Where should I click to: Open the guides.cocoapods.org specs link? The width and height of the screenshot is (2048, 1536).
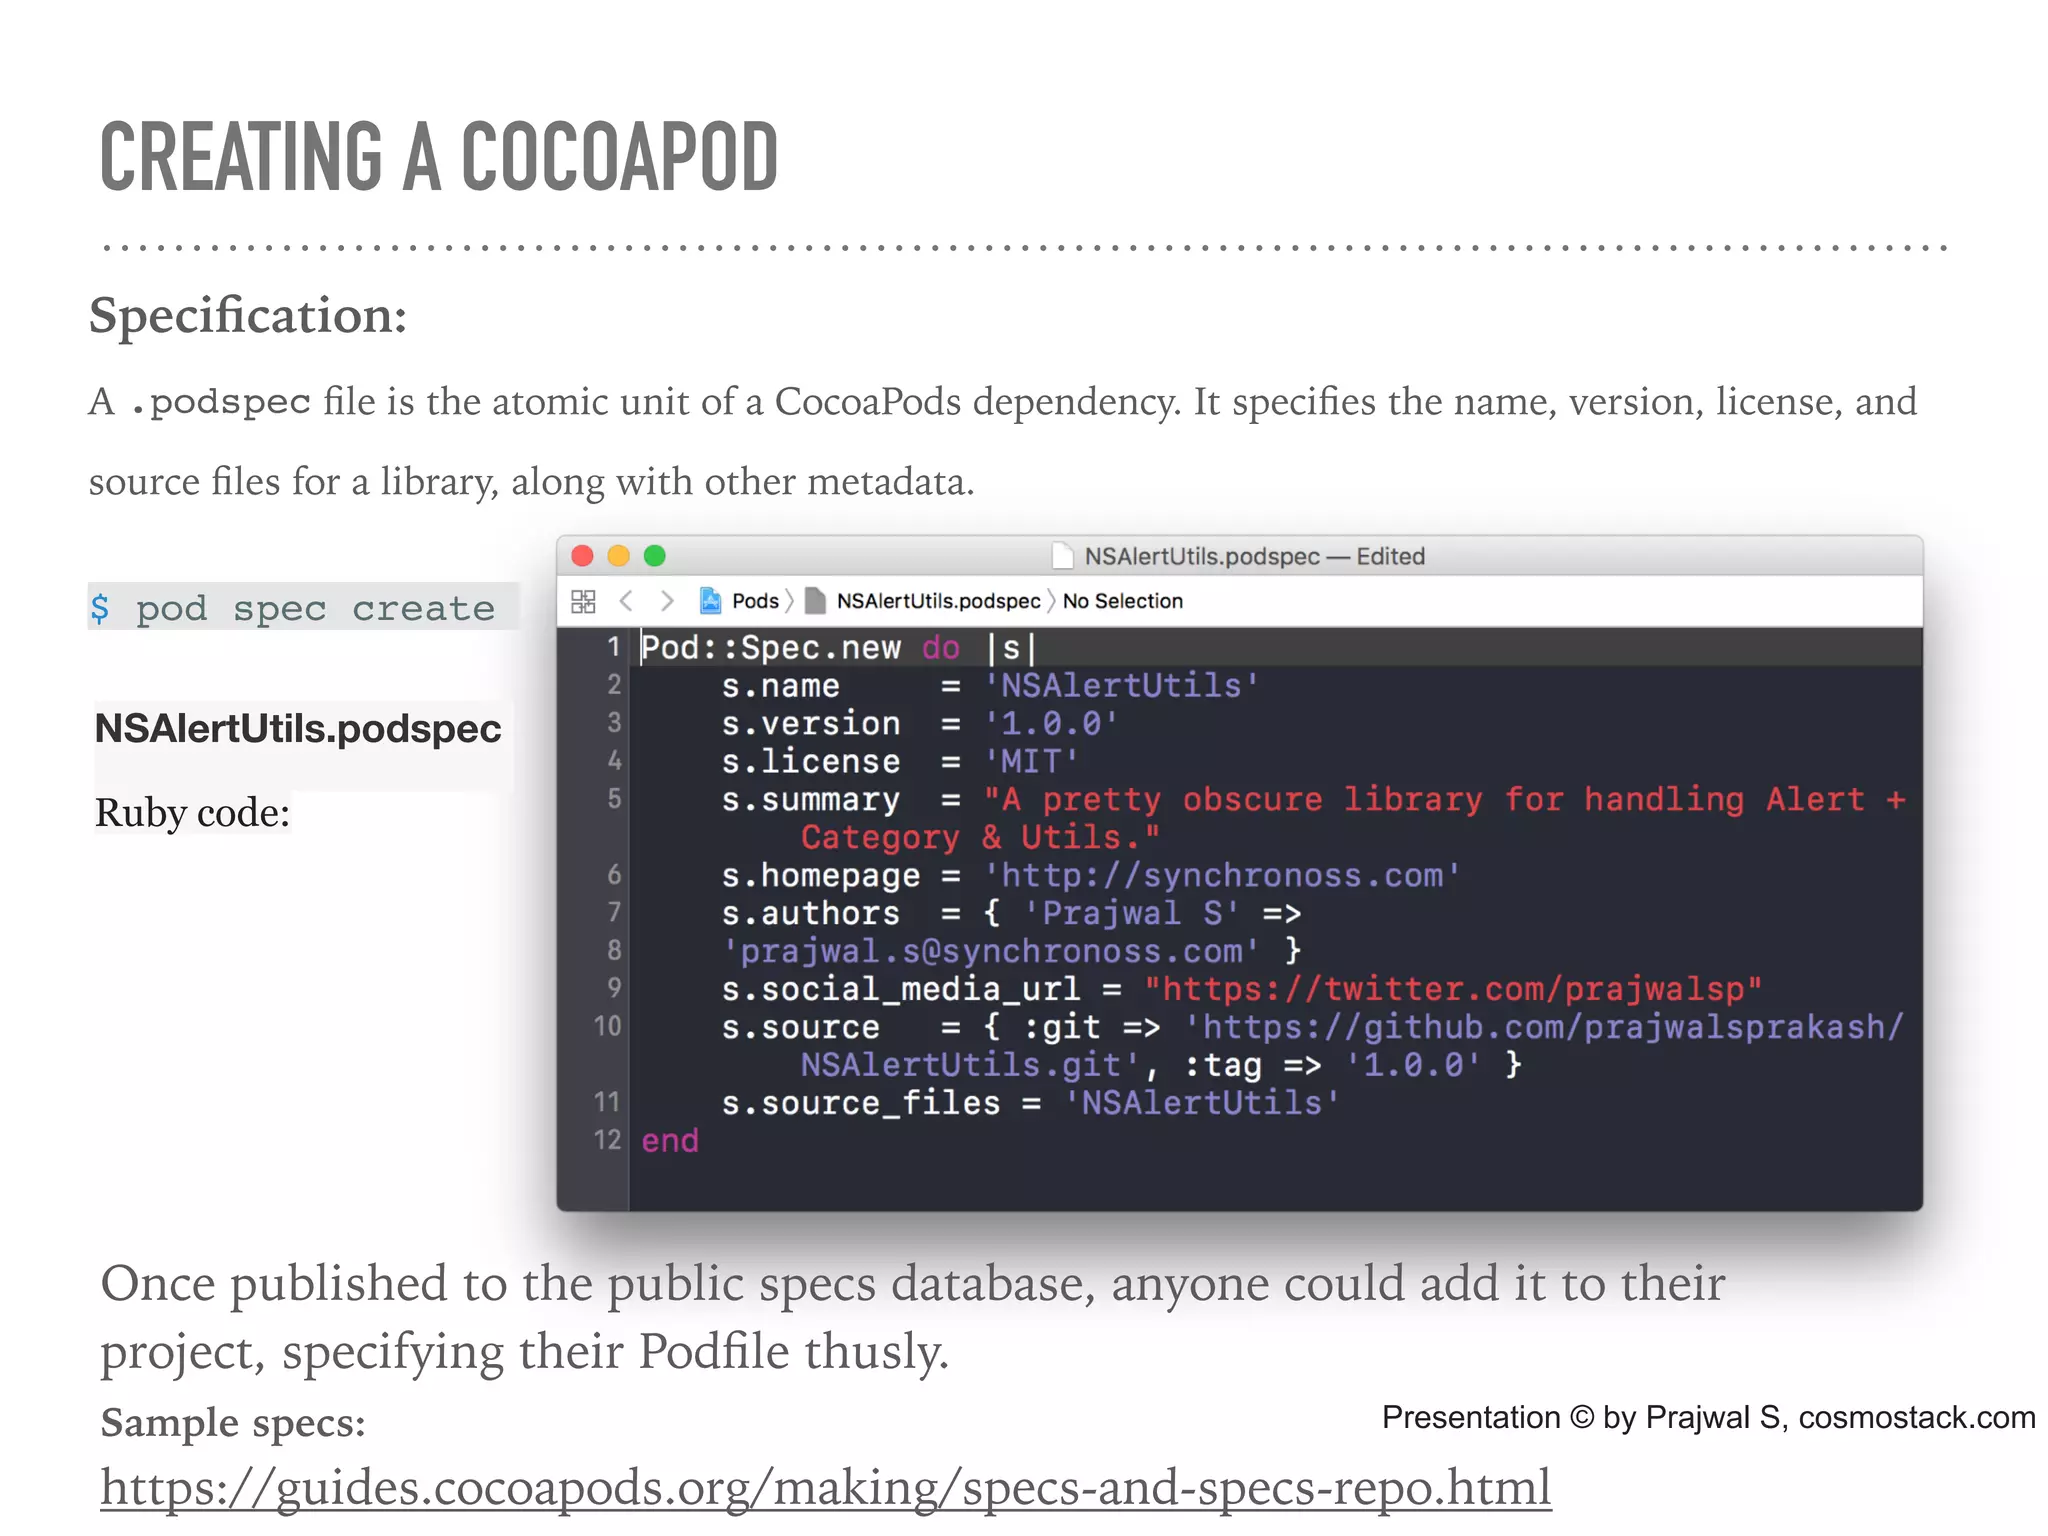click(826, 1487)
